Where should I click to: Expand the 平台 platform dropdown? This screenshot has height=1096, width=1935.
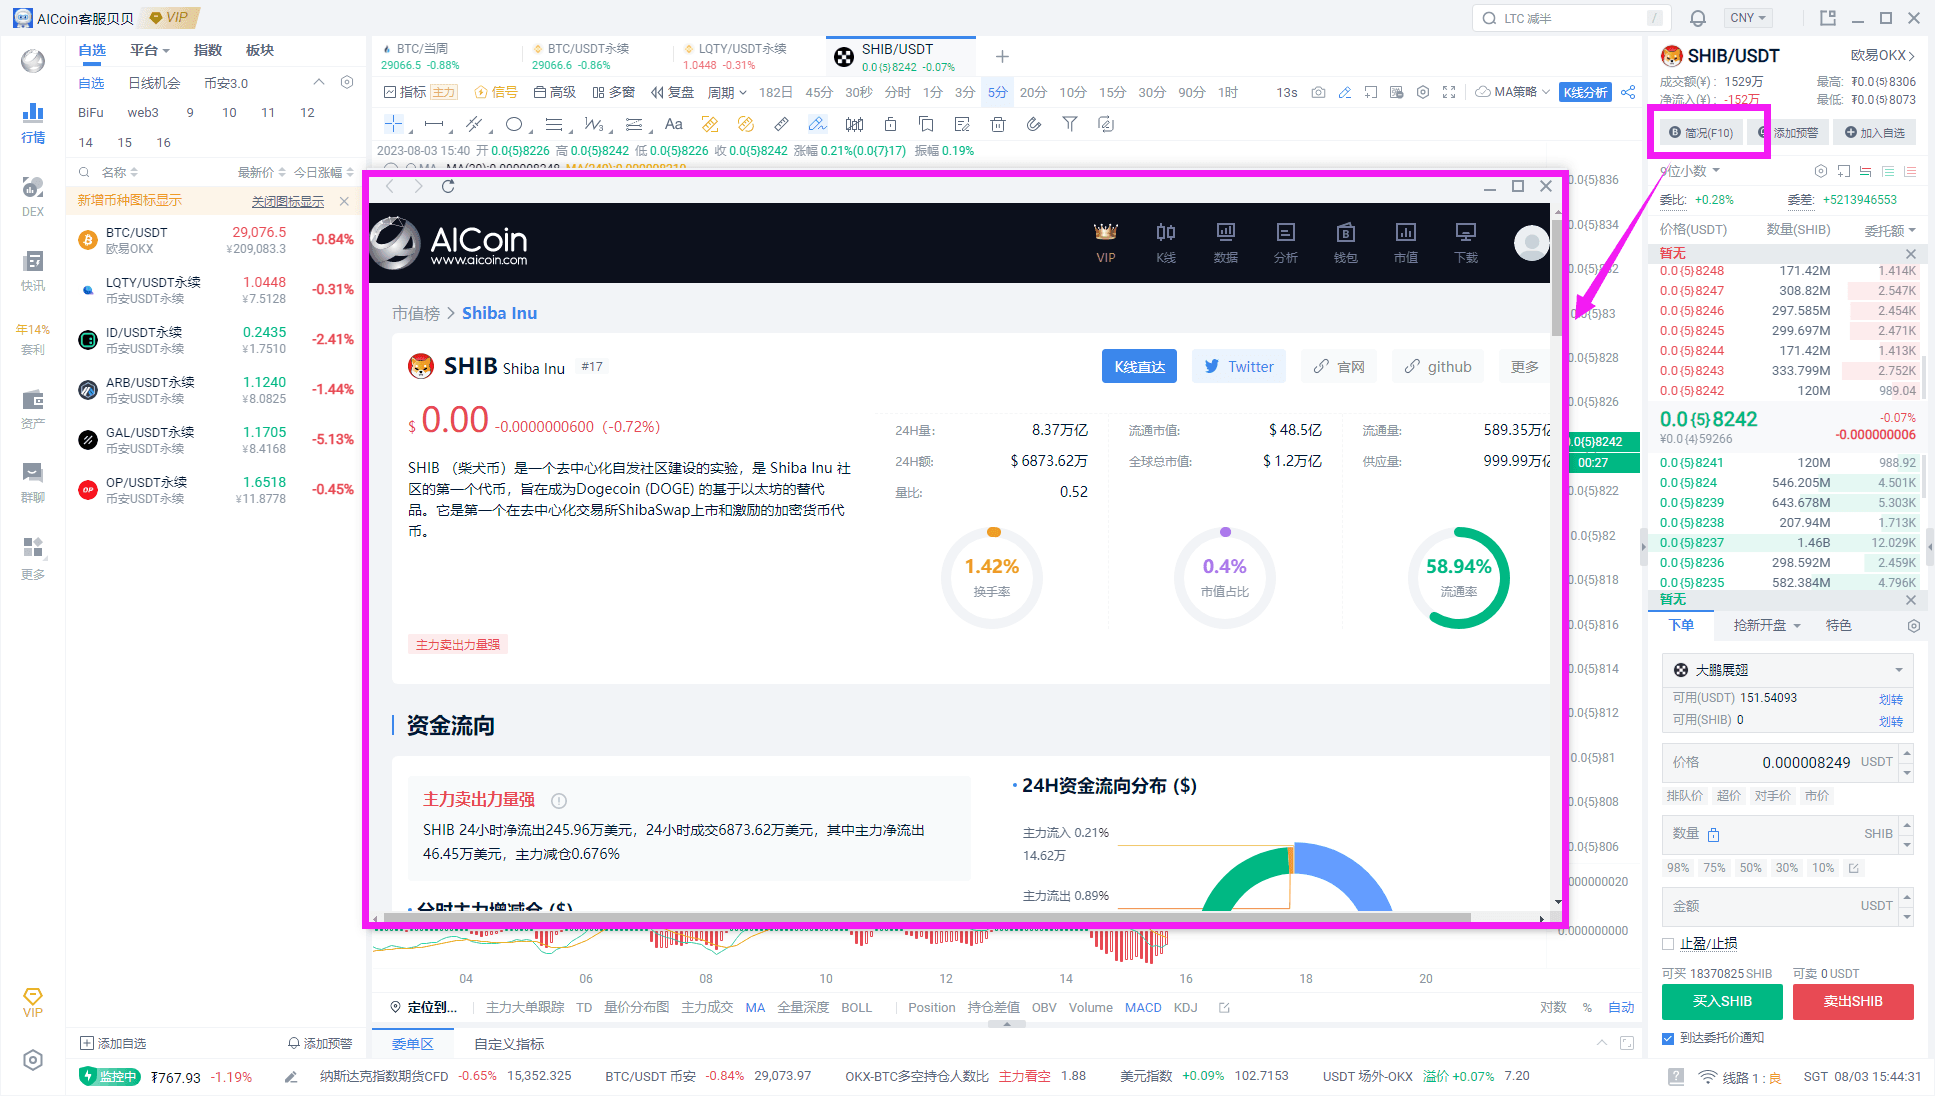pos(150,50)
